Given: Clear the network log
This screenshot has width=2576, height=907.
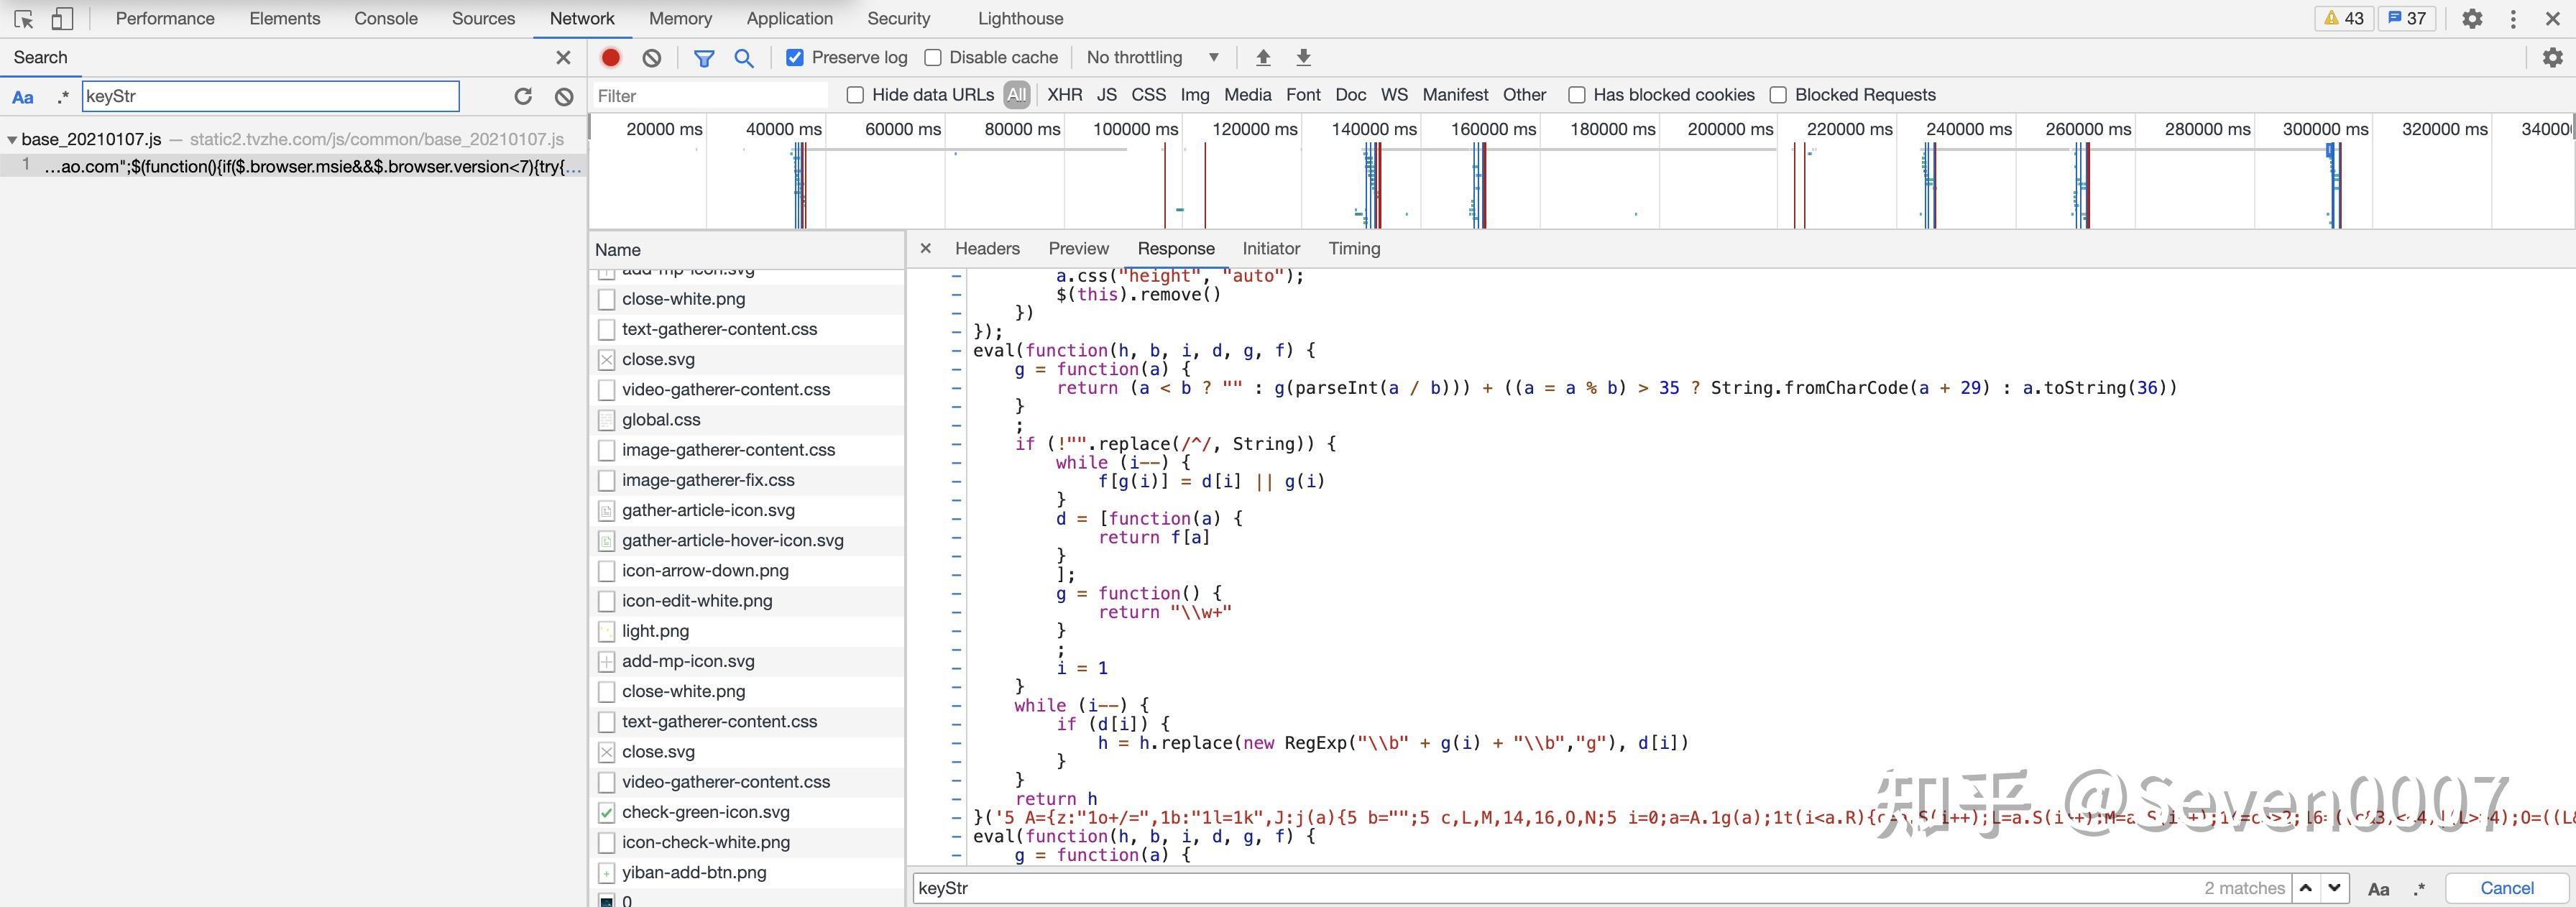Looking at the screenshot, I should point(652,58).
